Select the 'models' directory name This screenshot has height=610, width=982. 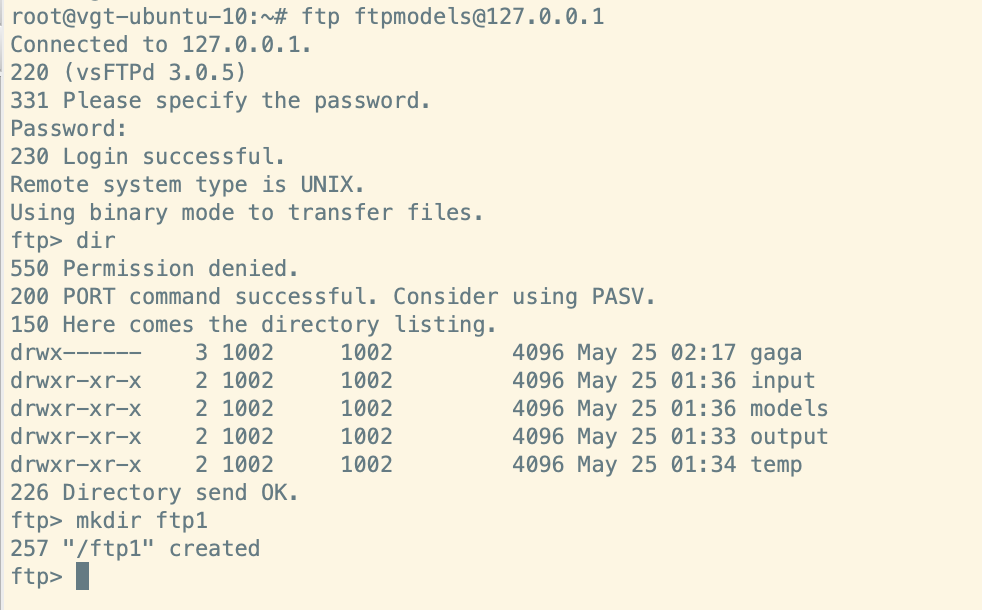(x=789, y=409)
